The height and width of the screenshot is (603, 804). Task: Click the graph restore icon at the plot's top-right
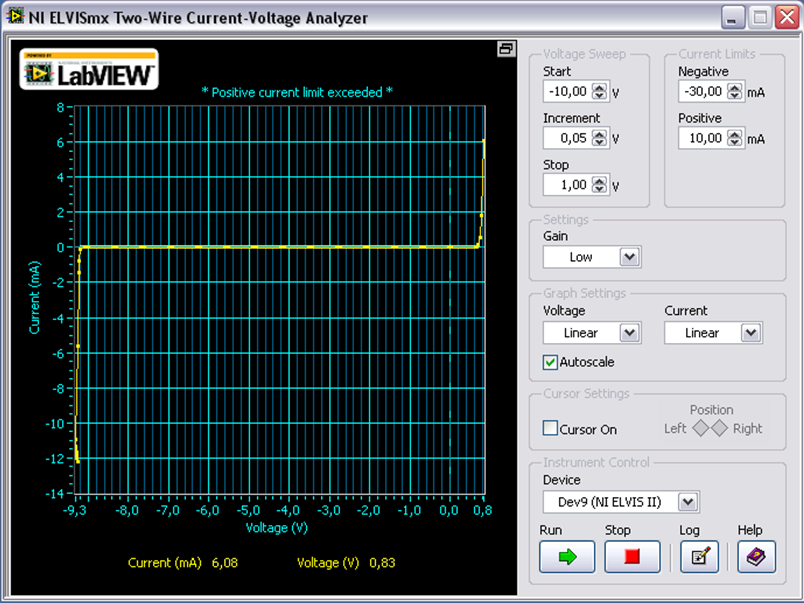click(x=506, y=49)
